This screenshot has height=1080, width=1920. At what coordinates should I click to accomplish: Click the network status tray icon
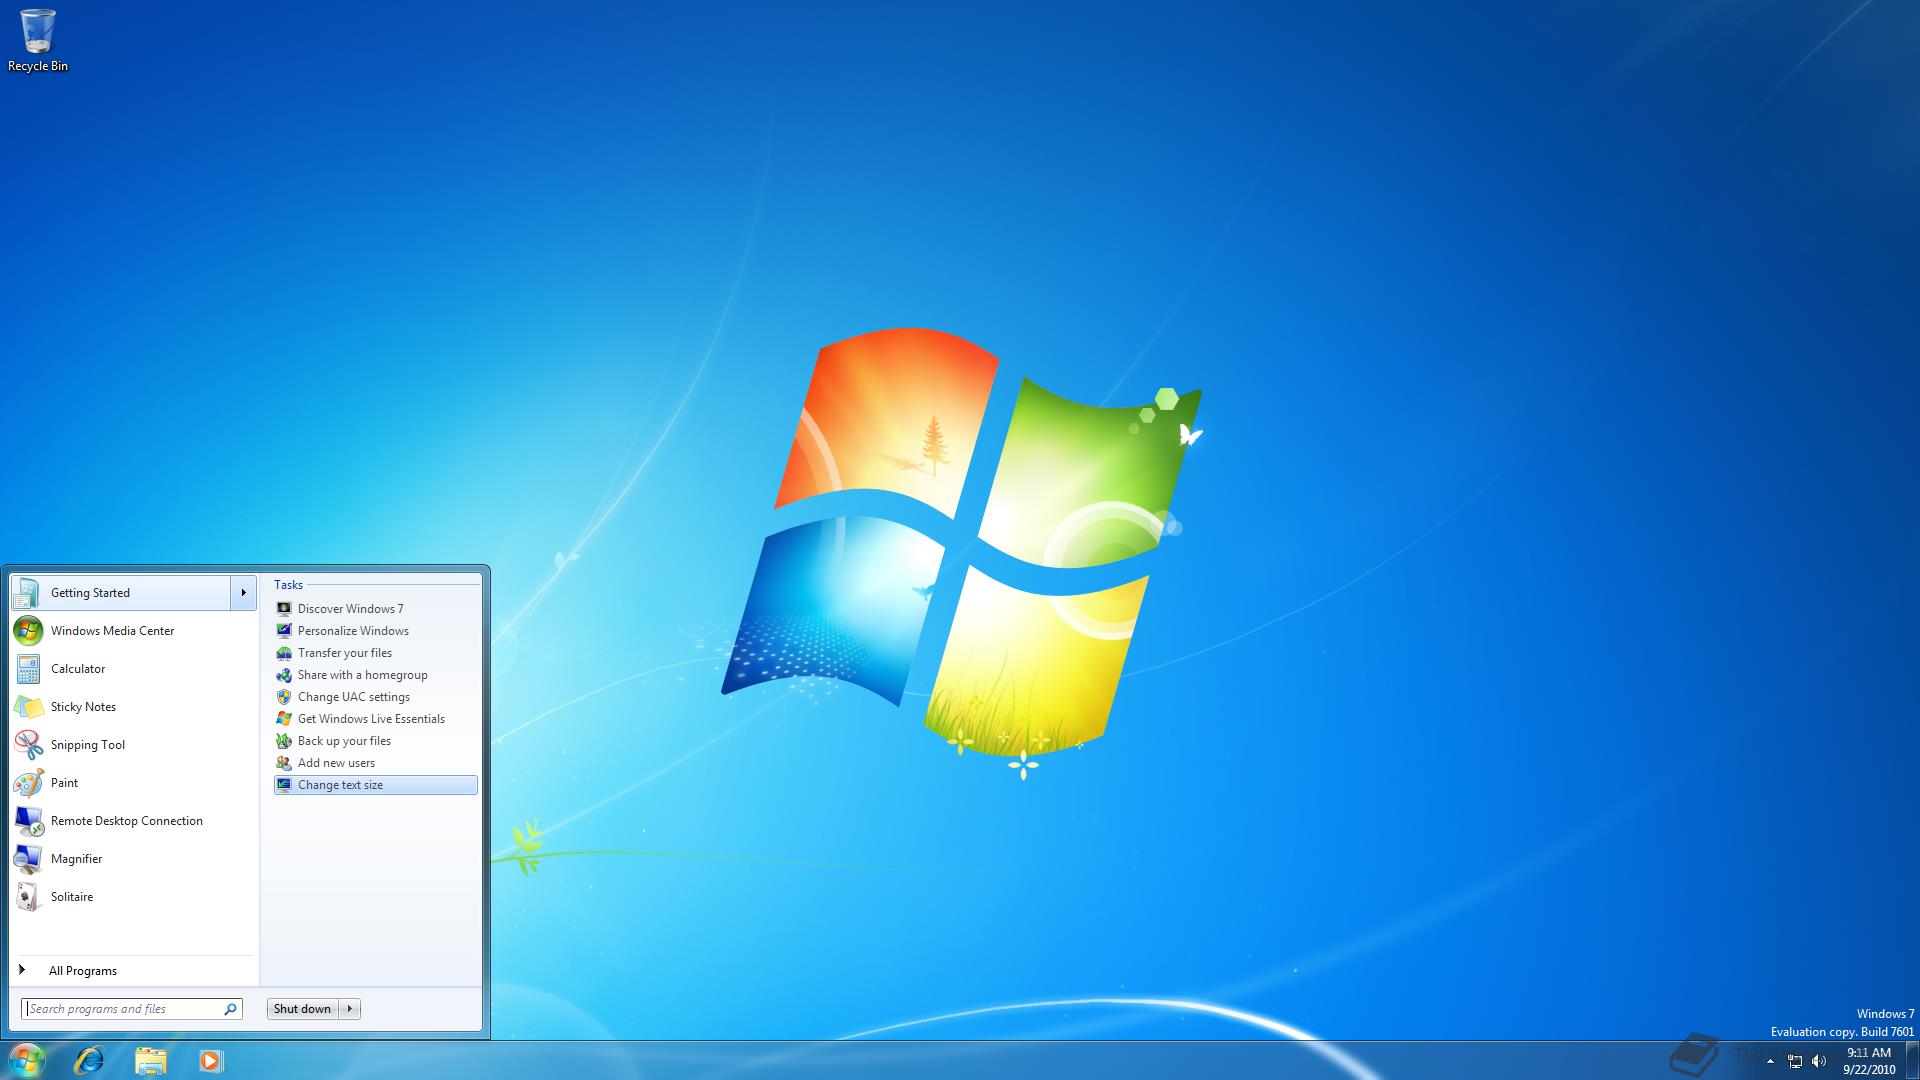coord(1795,1061)
